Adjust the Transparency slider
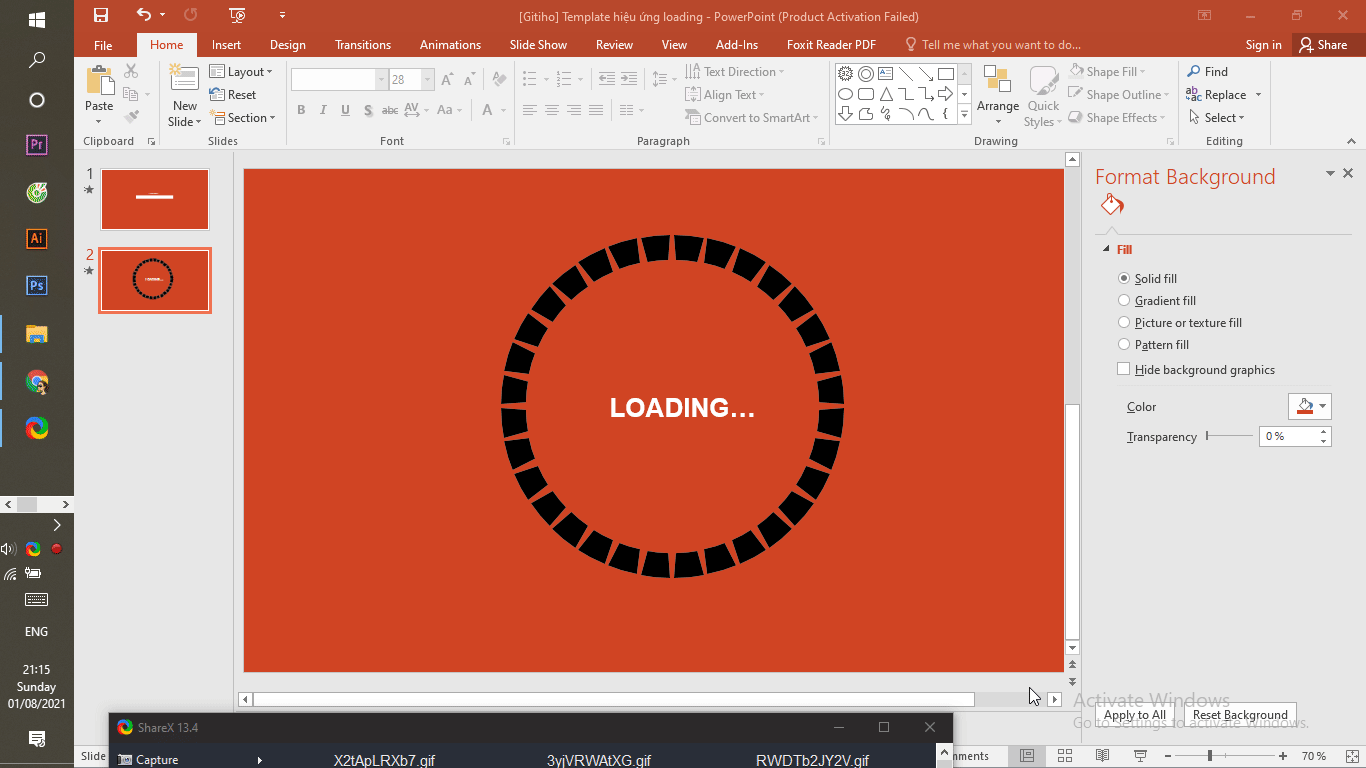The height and width of the screenshot is (768, 1366). [x=1210, y=436]
